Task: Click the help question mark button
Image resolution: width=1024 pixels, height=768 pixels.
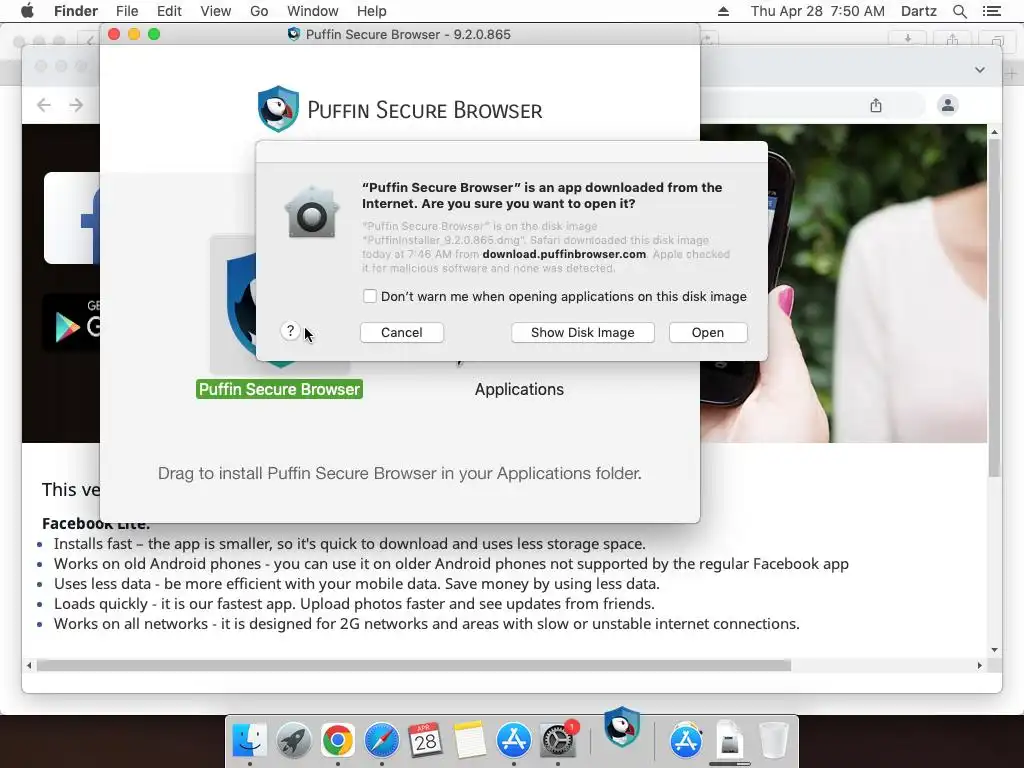Action: point(290,331)
